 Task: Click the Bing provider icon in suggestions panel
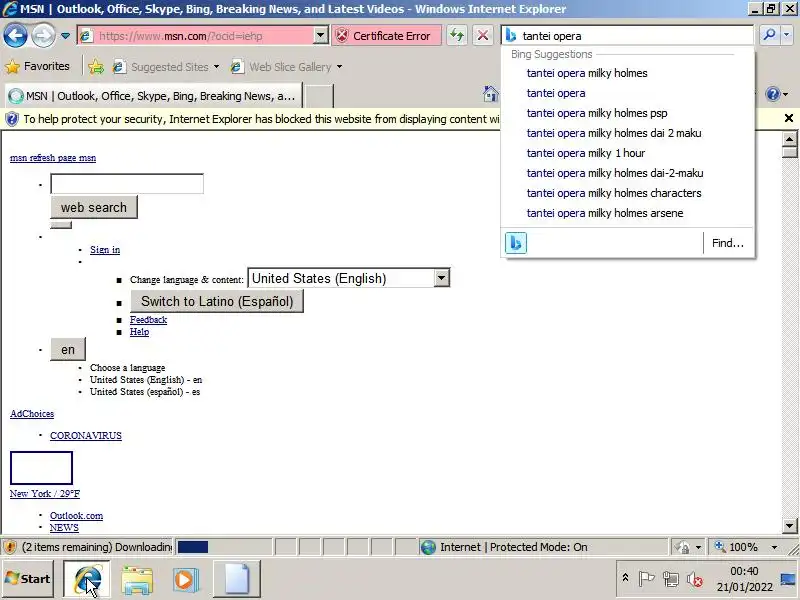pos(516,243)
